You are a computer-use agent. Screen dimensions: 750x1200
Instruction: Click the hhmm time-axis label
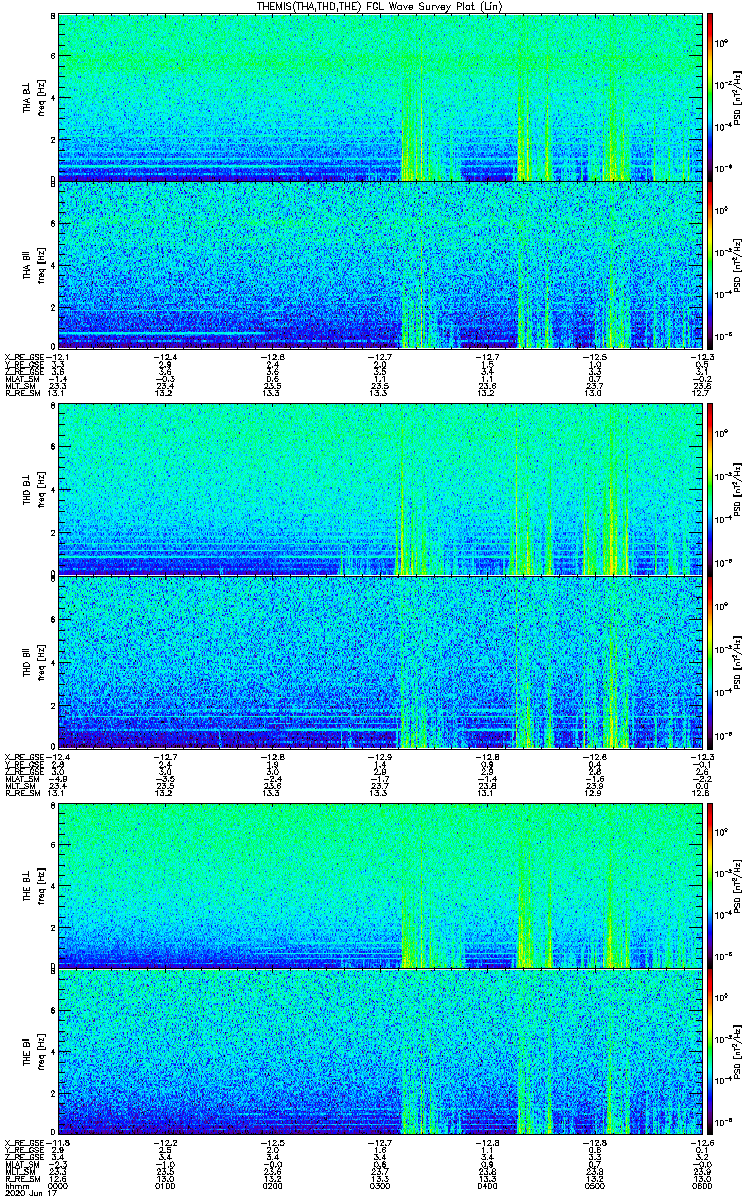(x=16, y=1184)
